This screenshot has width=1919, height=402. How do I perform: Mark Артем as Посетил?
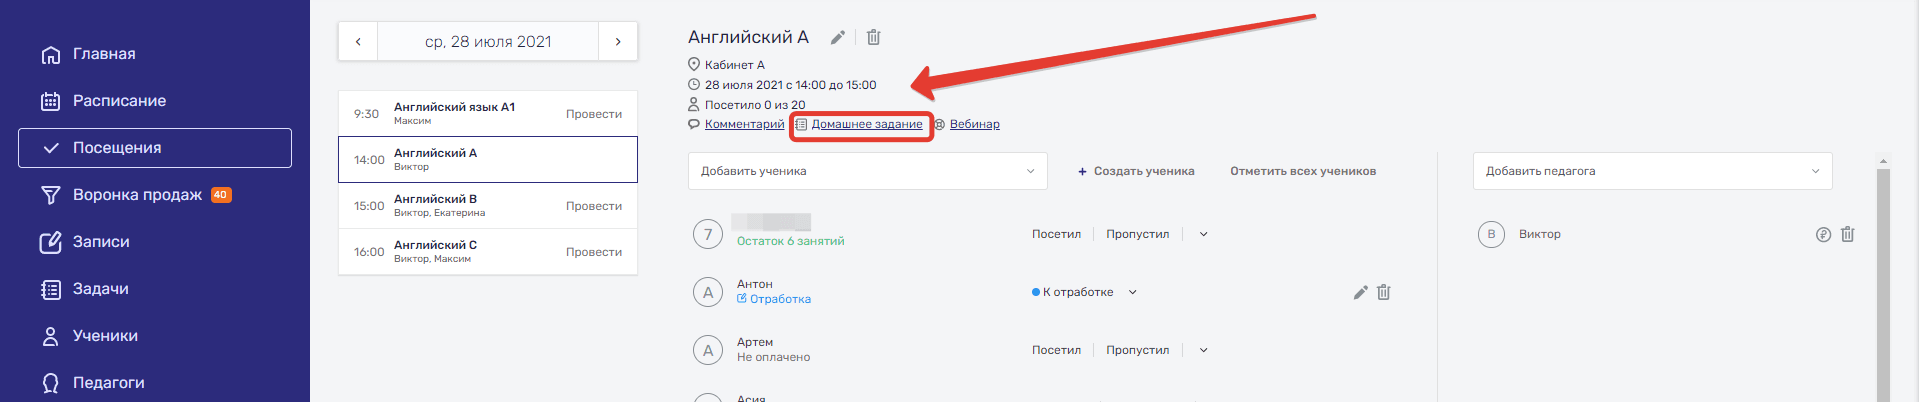[x=1056, y=350]
